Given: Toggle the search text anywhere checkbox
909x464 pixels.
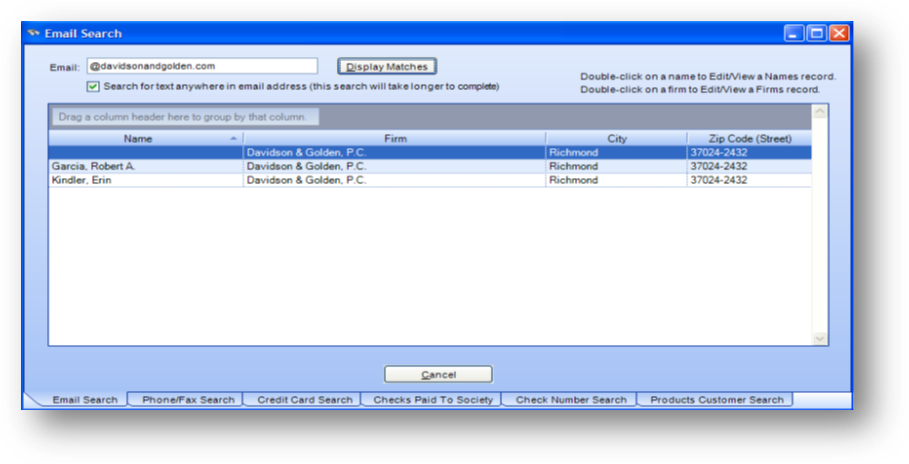Looking at the screenshot, I should [x=93, y=86].
